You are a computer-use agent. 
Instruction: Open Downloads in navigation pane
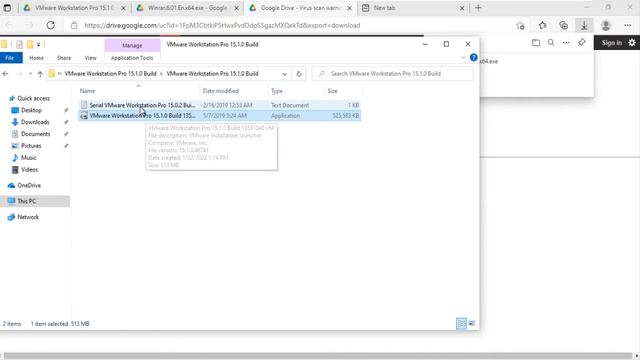(x=35, y=122)
